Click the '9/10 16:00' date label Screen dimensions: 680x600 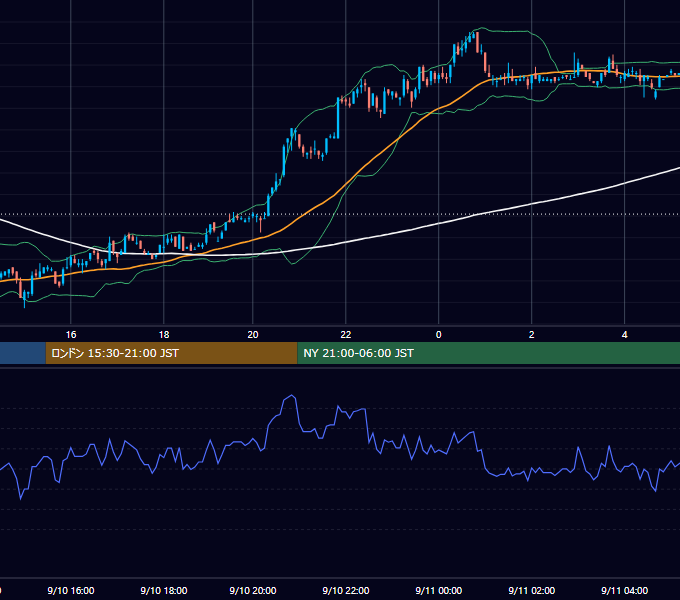pyautogui.click(x=71, y=590)
